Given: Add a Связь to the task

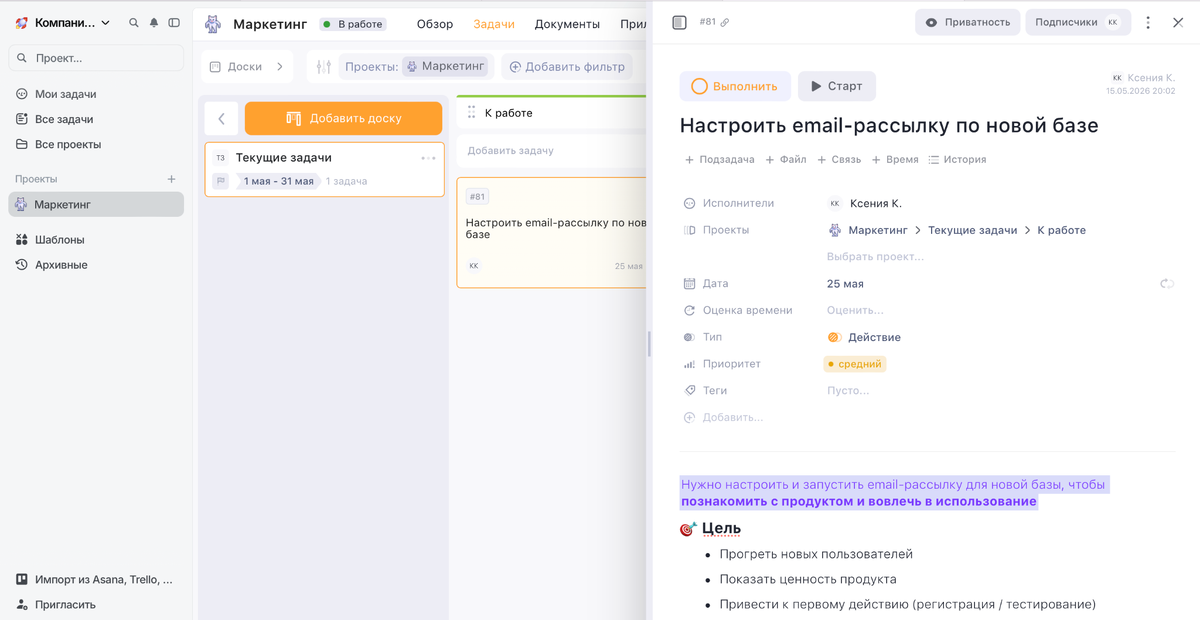Looking at the screenshot, I should tap(839, 159).
